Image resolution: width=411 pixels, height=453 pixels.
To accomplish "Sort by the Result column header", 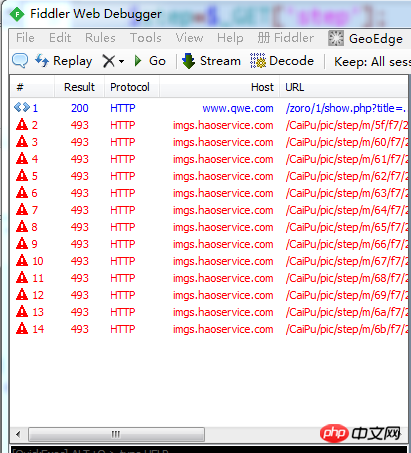I will 79,87.
